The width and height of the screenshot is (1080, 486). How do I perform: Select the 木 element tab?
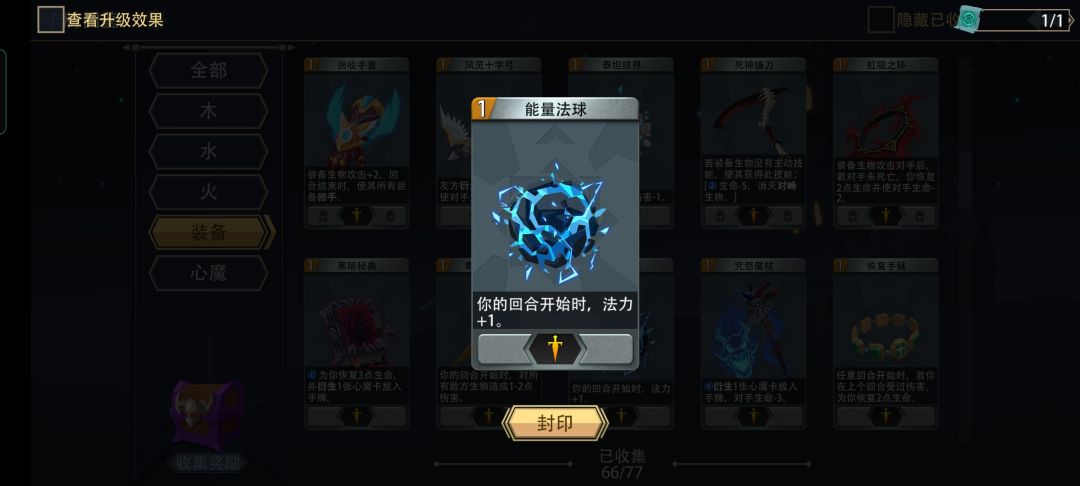point(209,112)
